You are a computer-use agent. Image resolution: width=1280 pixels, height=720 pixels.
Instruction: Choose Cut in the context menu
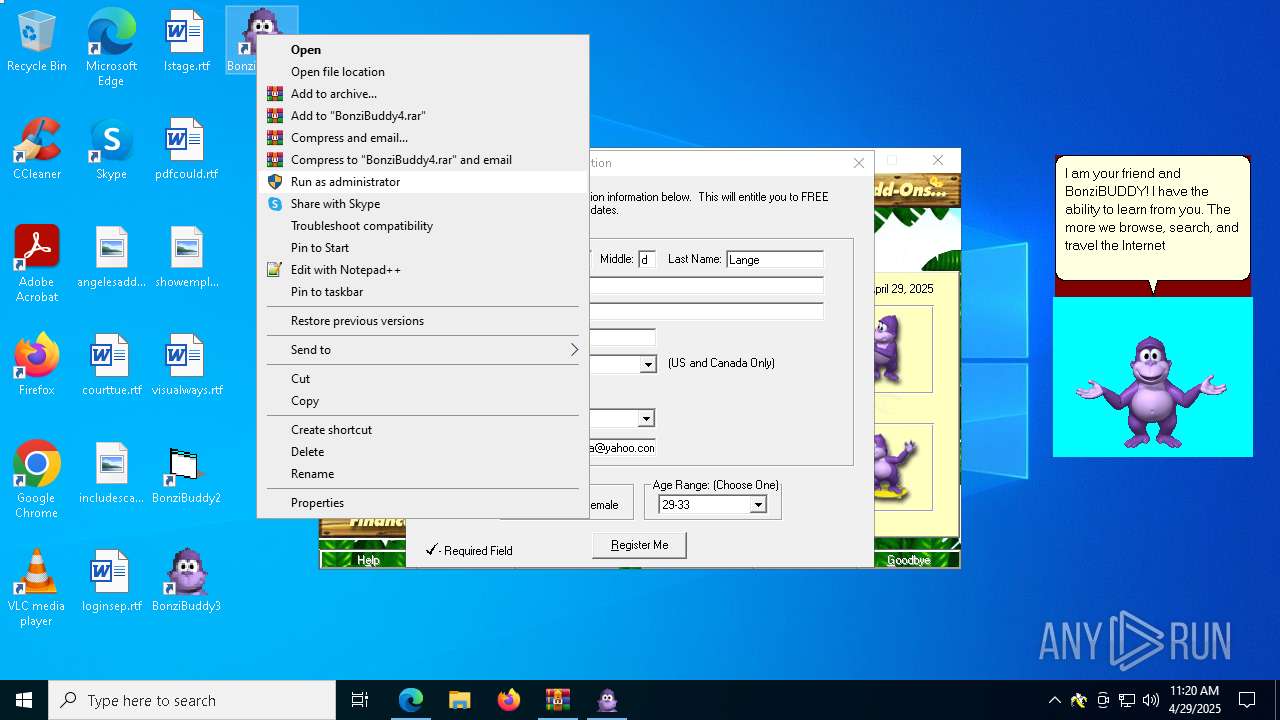point(422,379)
